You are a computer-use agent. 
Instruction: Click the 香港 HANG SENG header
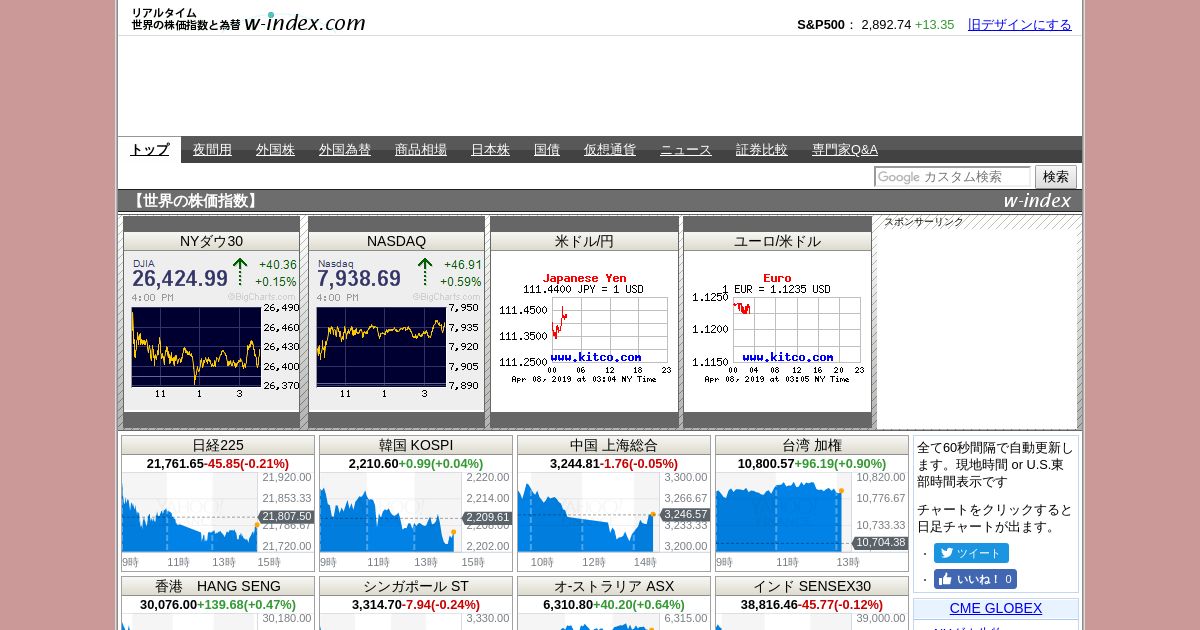pyautogui.click(x=218, y=586)
